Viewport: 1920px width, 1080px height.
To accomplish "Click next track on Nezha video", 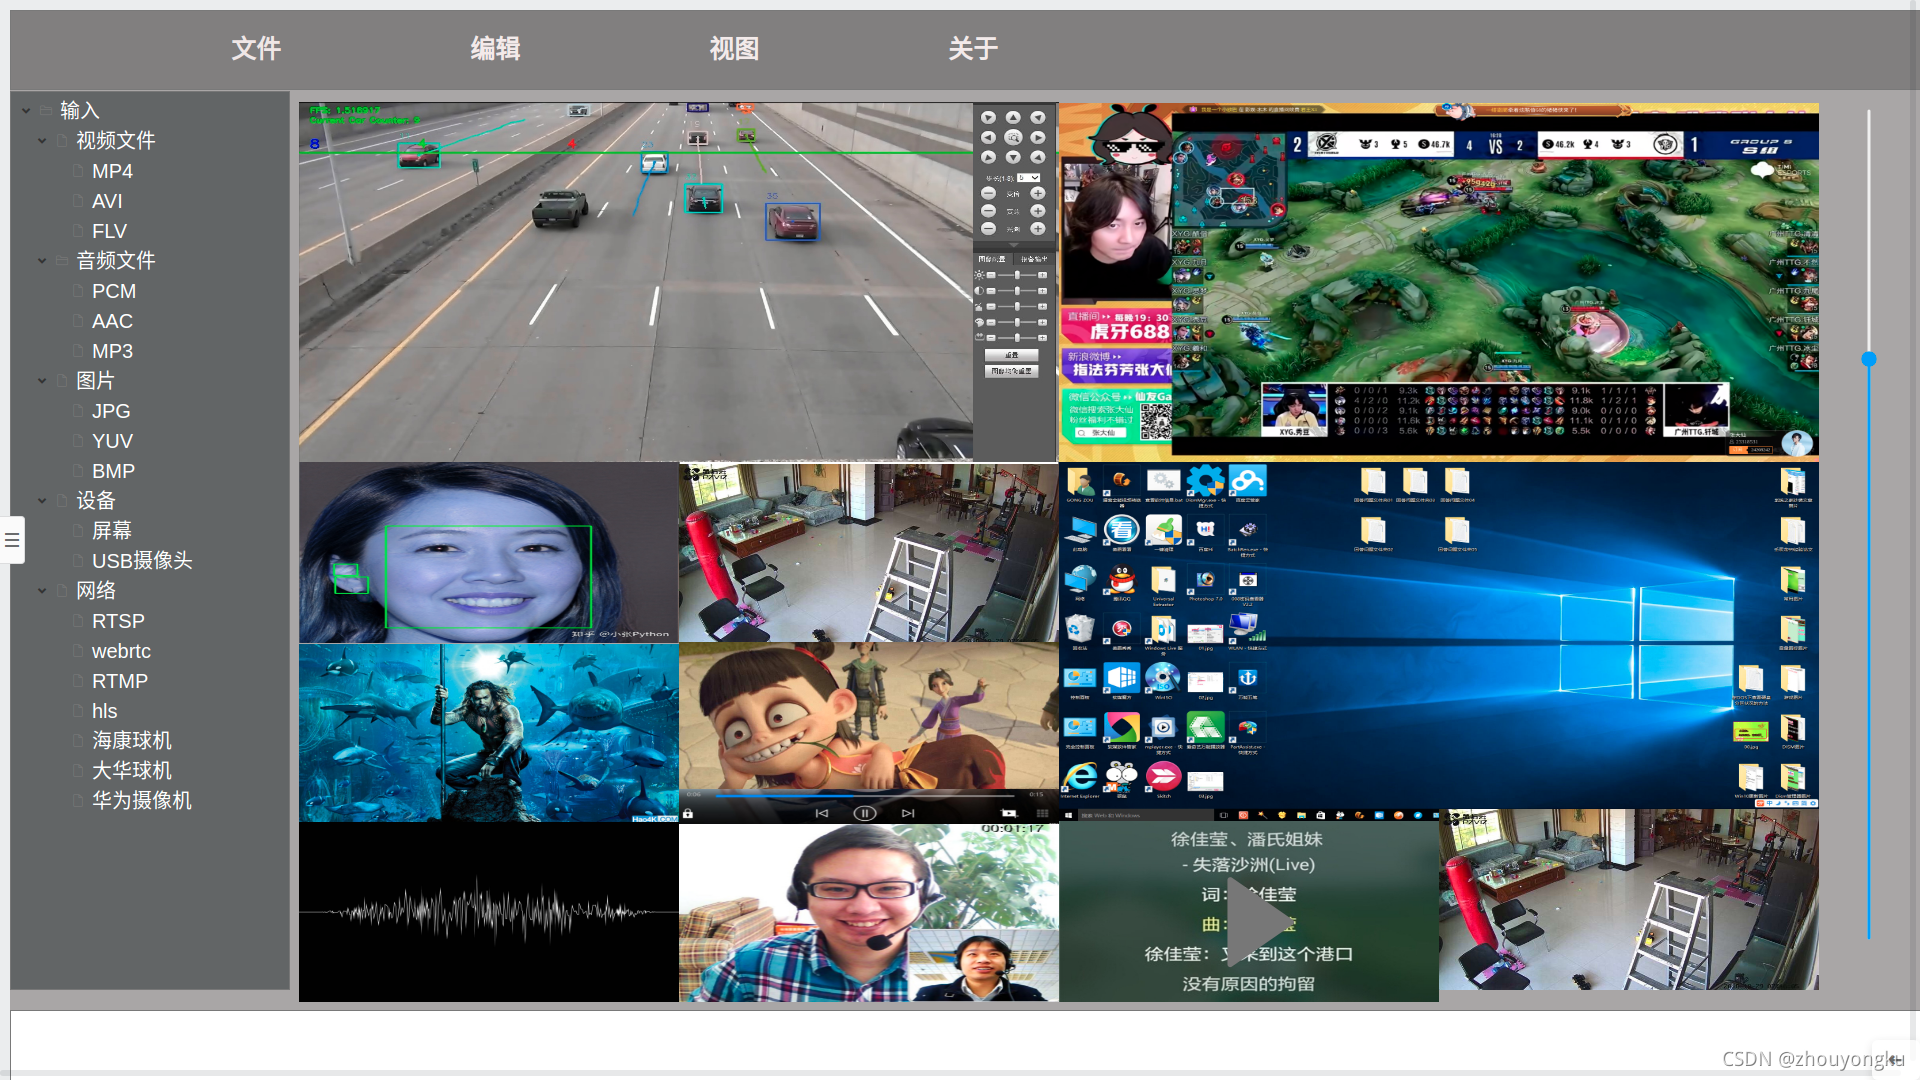I will click(908, 813).
